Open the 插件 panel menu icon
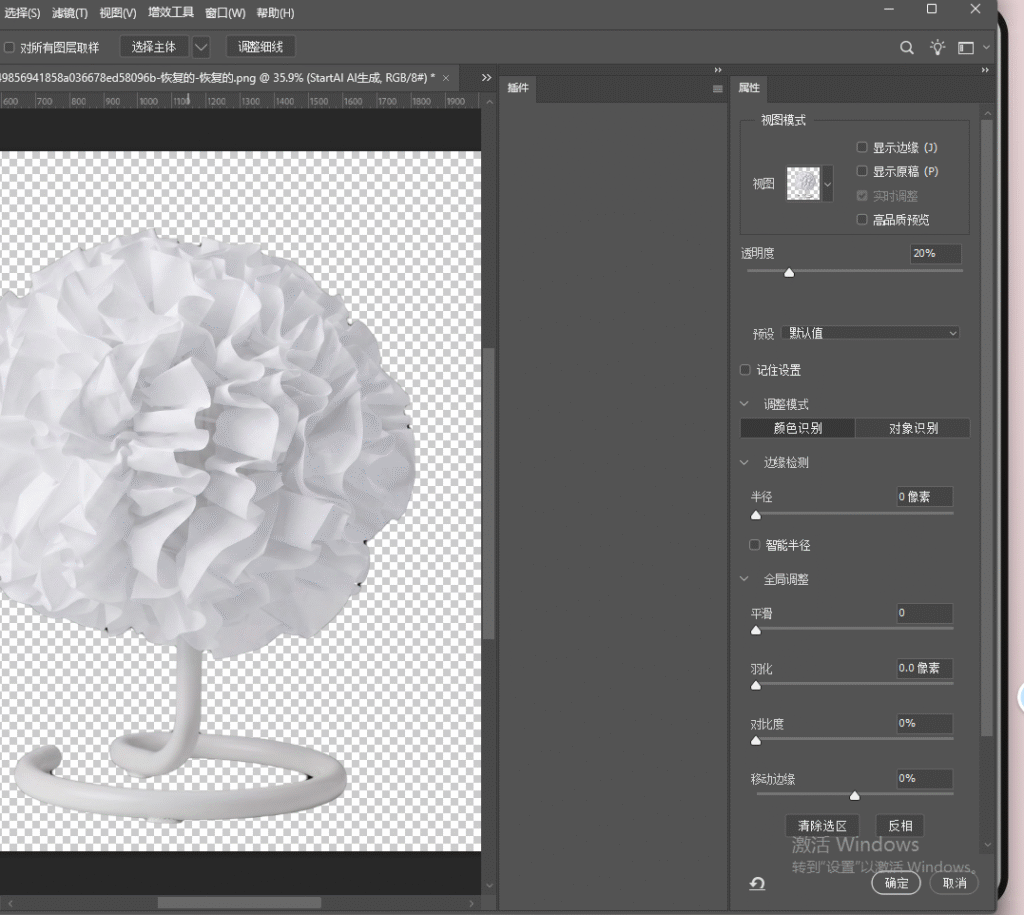 coord(718,89)
